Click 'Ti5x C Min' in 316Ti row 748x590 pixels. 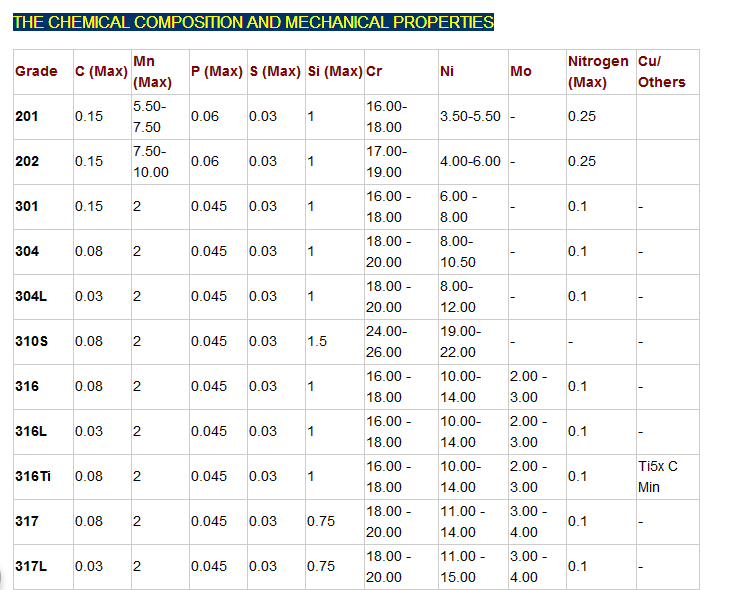pyautogui.click(x=658, y=476)
